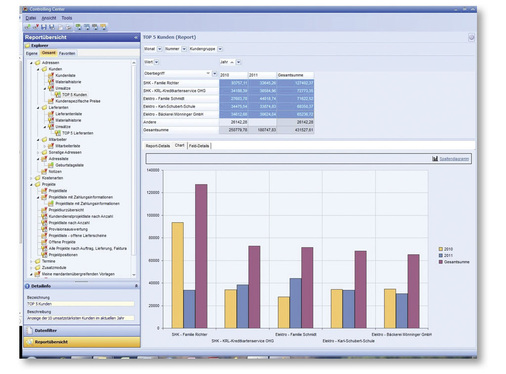
Task: Click the green plus new-report toolbar icon
Action: pos(27,27)
